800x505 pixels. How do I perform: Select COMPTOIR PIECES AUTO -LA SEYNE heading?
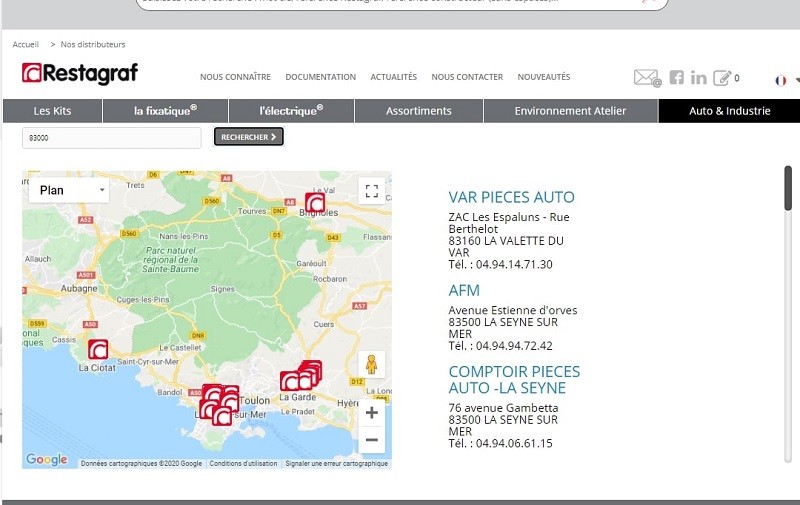[514, 380]
